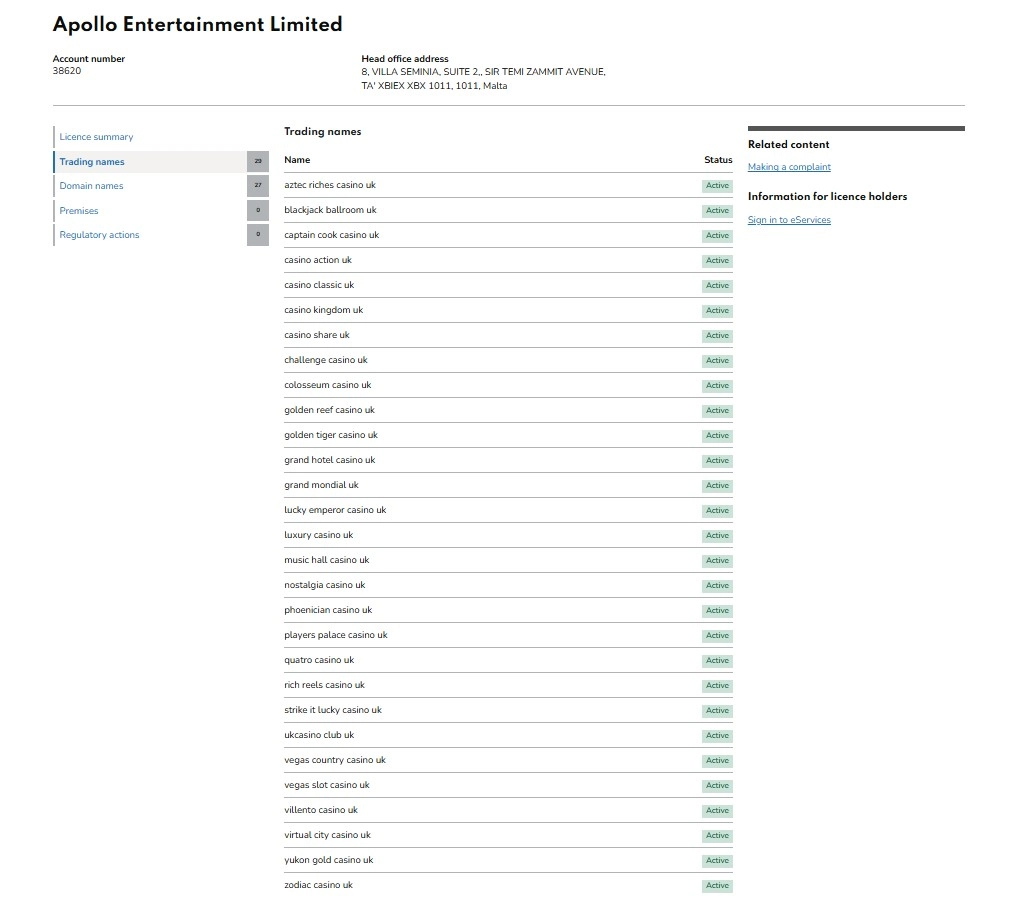This screenshot has width=1009, height=897.
Task: Click 'nostalgia casino uk' entry
Action: (324, 585)
